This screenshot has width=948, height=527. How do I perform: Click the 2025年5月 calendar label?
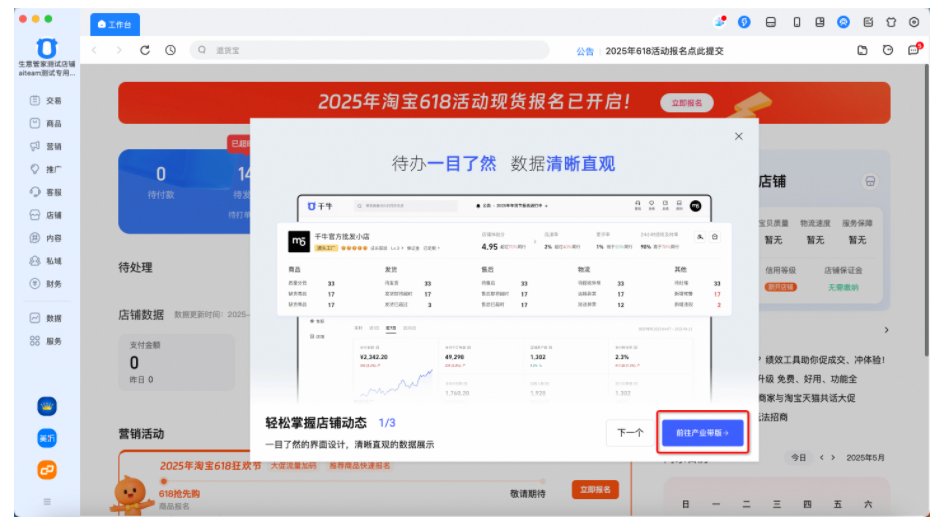tap(865, 457)
